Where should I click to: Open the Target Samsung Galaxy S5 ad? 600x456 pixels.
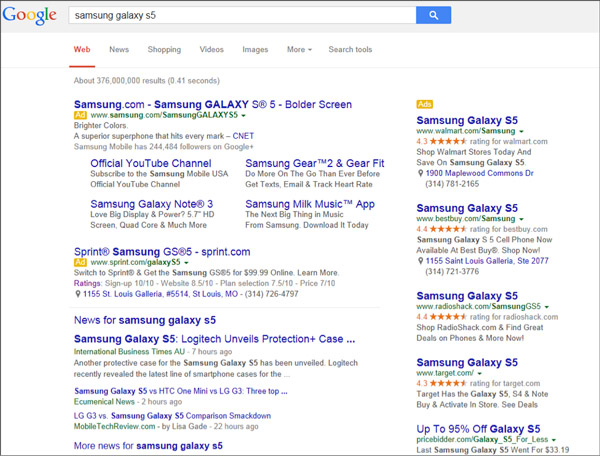pyautogui.click(x=467, y=363)
